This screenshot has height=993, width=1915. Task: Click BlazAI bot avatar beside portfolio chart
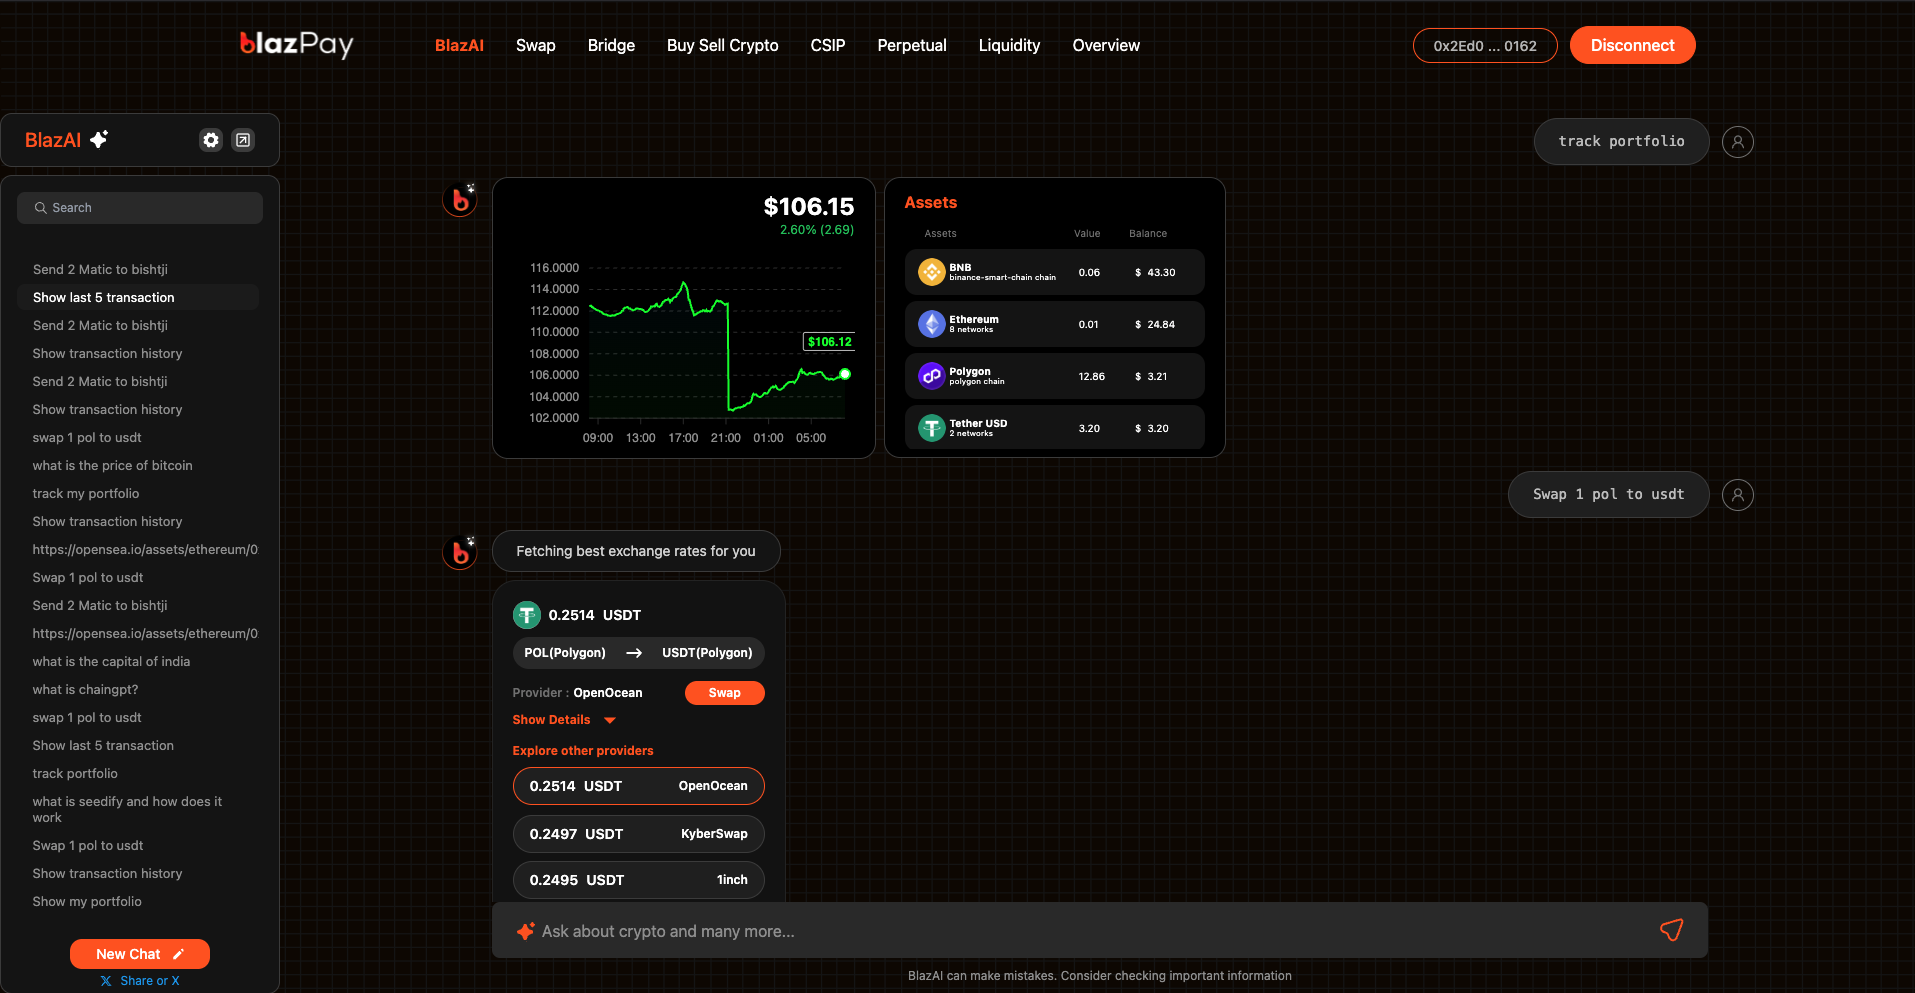[460, 200]
